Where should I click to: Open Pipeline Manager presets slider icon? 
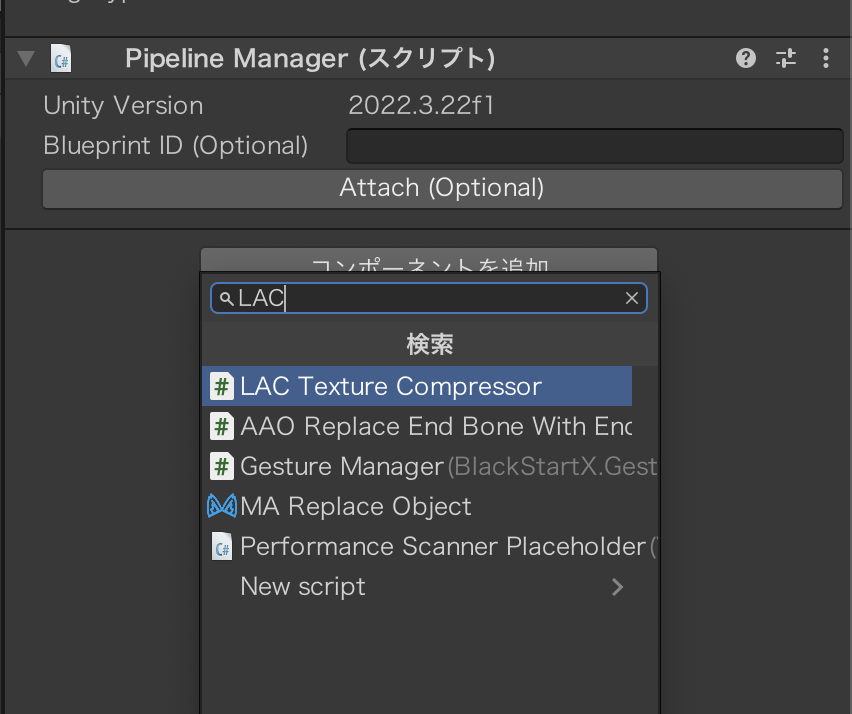[786, 58]
